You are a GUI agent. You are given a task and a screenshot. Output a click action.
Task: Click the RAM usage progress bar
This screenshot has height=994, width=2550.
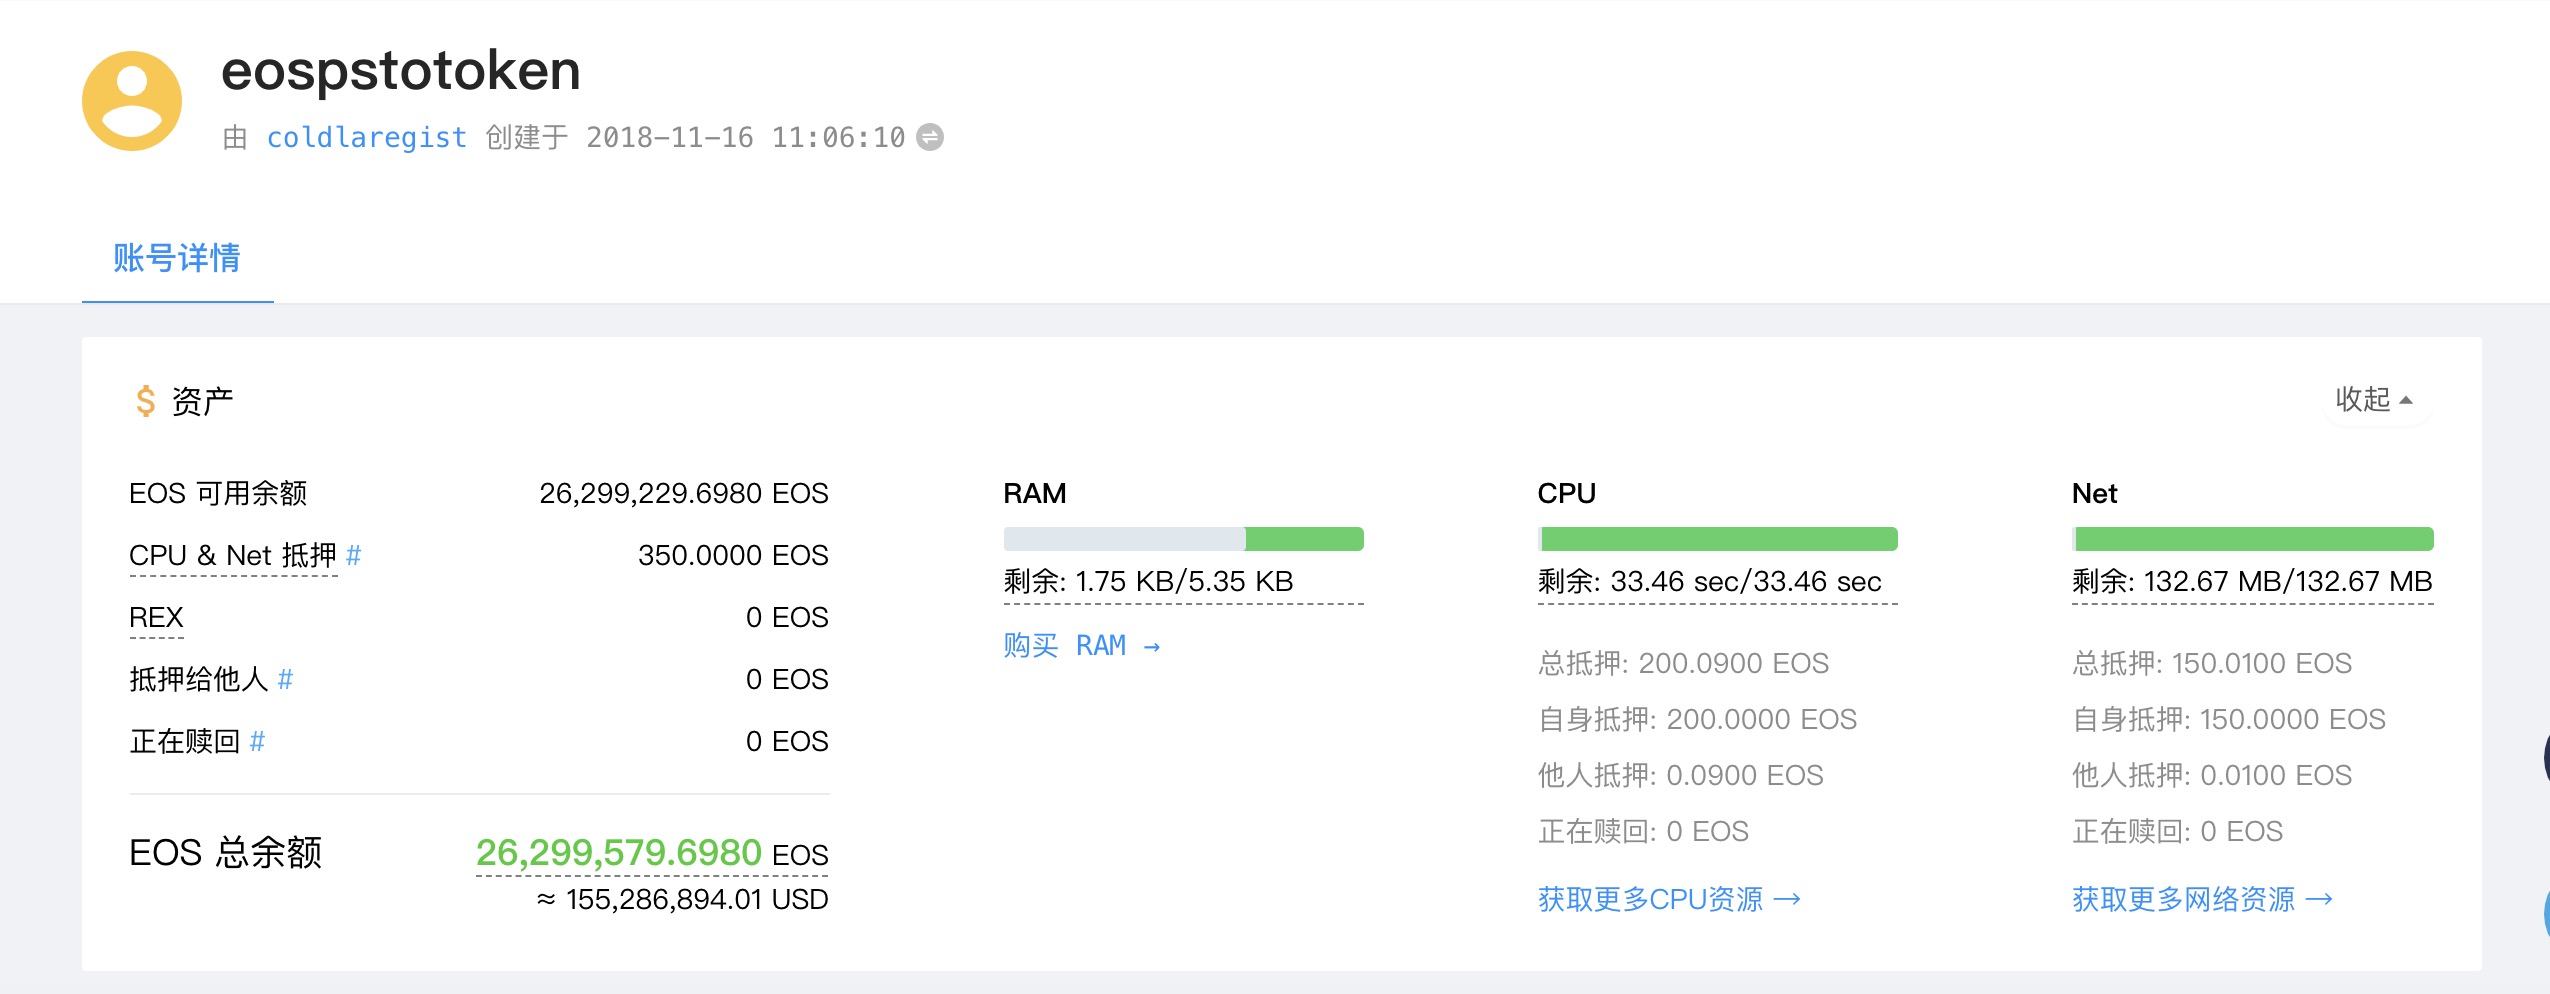1183,539
